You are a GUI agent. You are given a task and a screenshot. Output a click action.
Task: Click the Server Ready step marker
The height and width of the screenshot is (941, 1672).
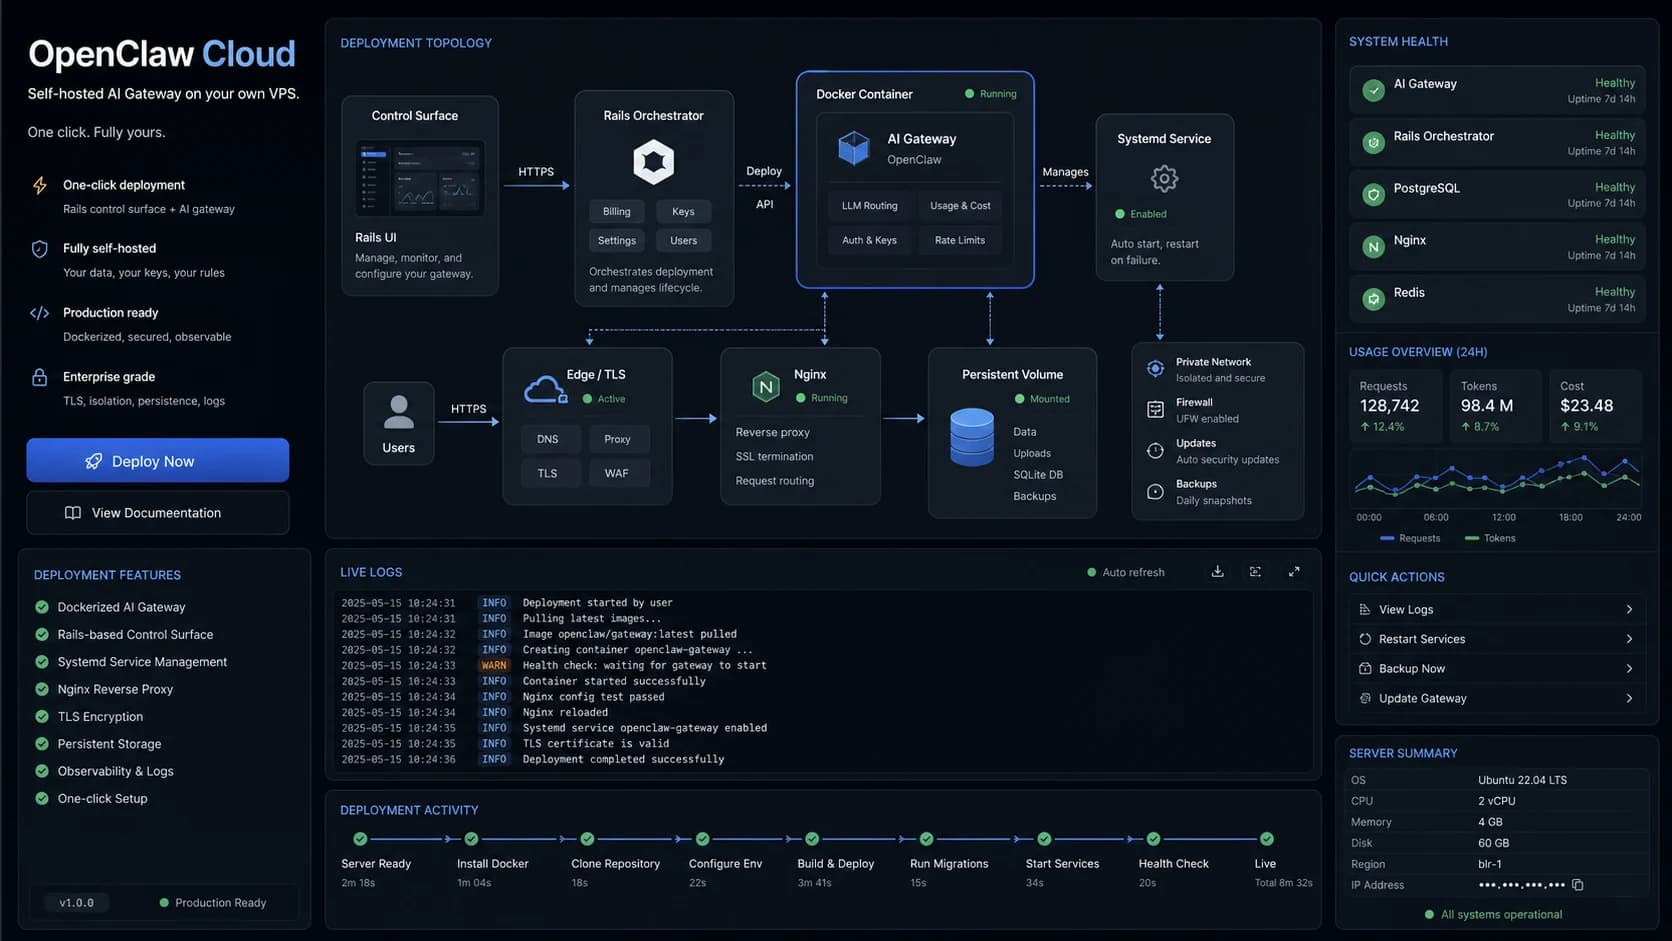tap(360, 839)
